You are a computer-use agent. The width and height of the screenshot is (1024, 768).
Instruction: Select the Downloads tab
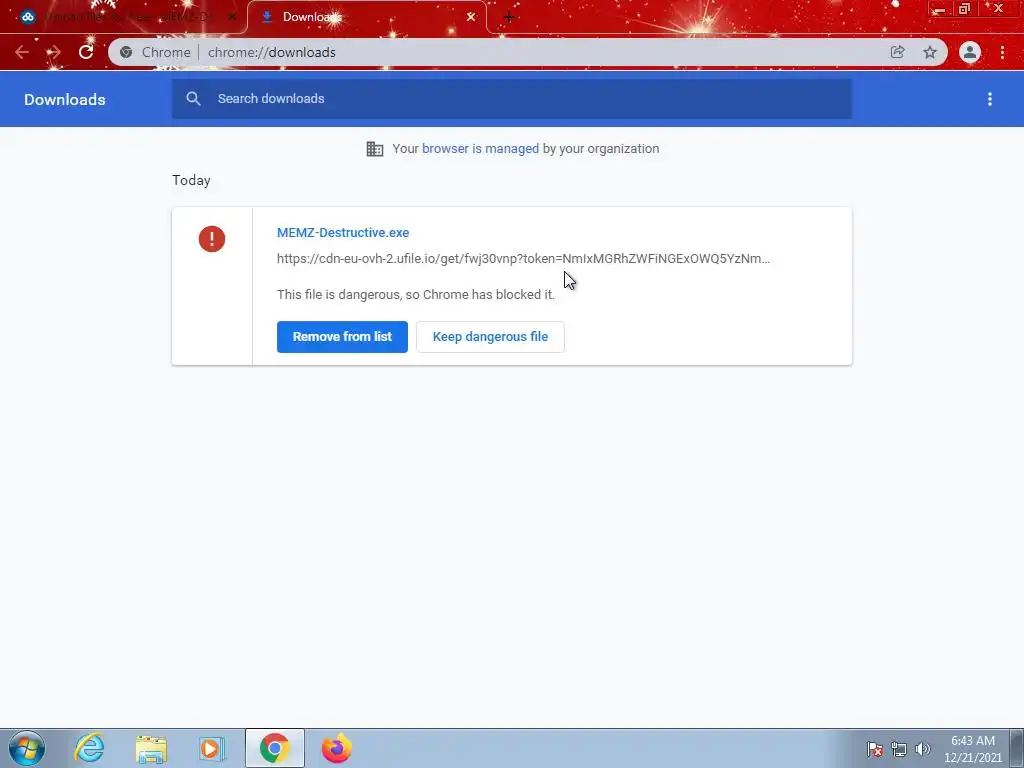(x=366, y=17)
